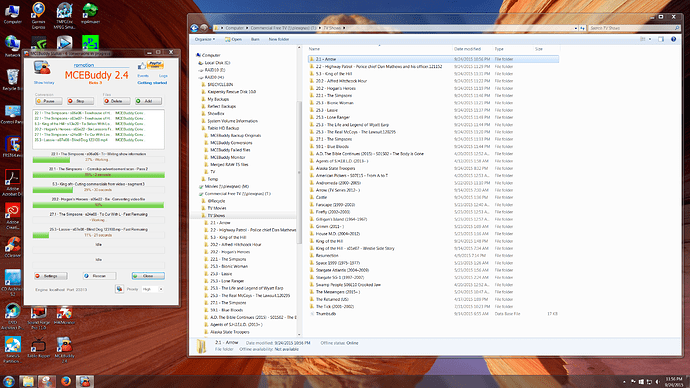Open the Show history link
The width and height of the screenshot is (690, 388).
point(44,83)
